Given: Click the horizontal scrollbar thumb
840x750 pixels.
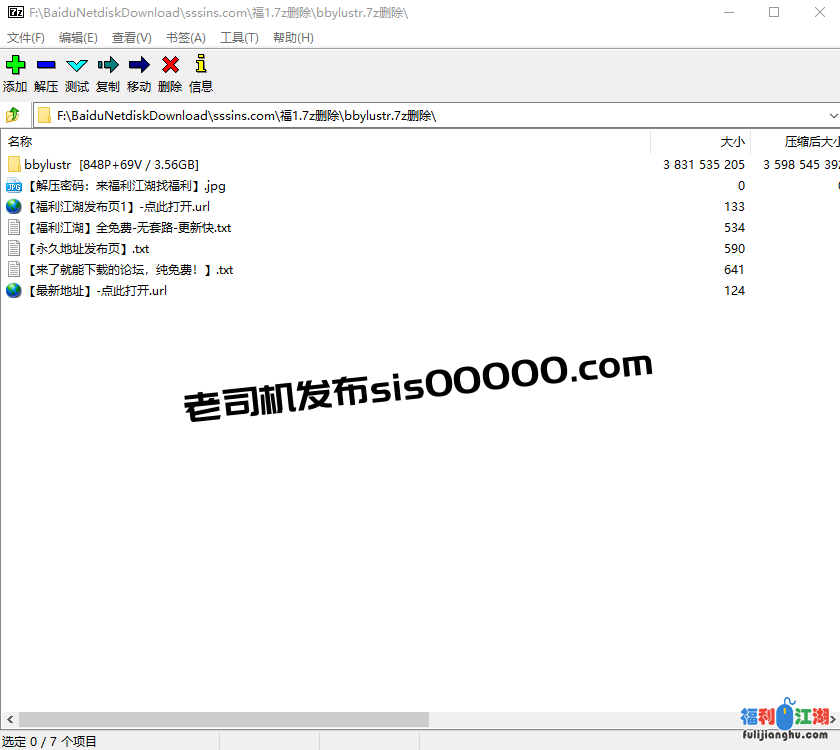Looking at the screenshot, I should 224,719.
